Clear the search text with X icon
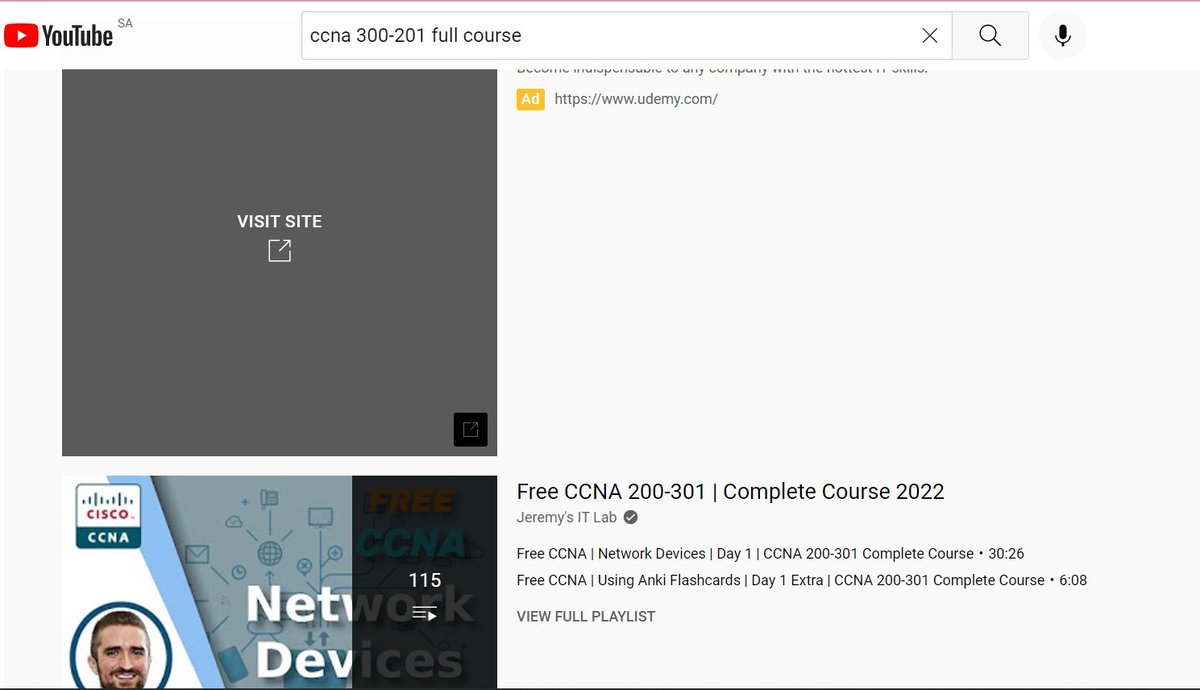This screenshot has width=1200, height=690. [x=930, y=36]
